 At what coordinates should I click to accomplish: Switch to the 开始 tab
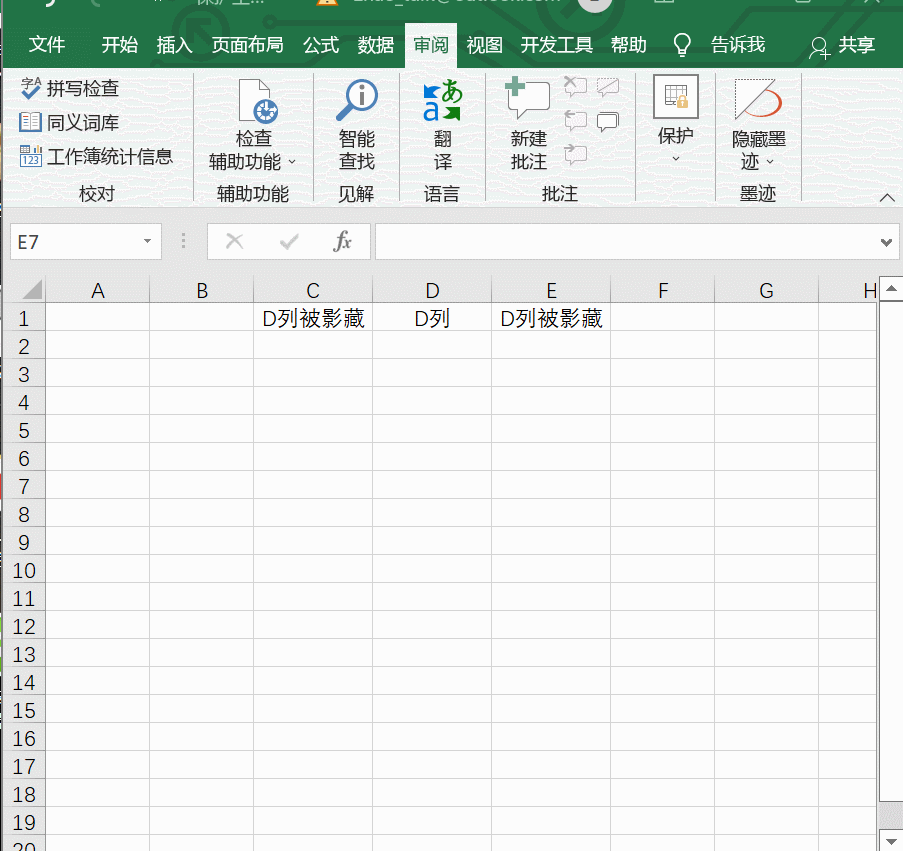119,45
